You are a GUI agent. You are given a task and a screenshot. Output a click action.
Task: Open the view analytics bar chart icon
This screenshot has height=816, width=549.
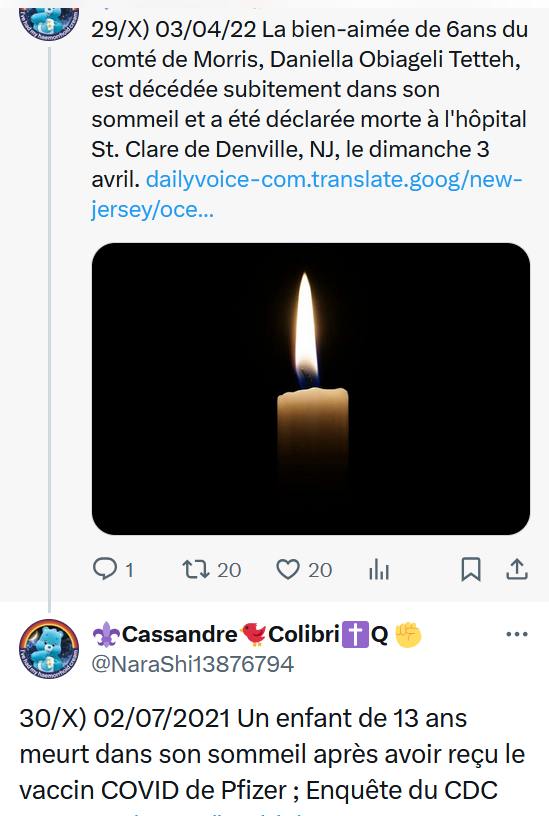(x=379, y=569)
